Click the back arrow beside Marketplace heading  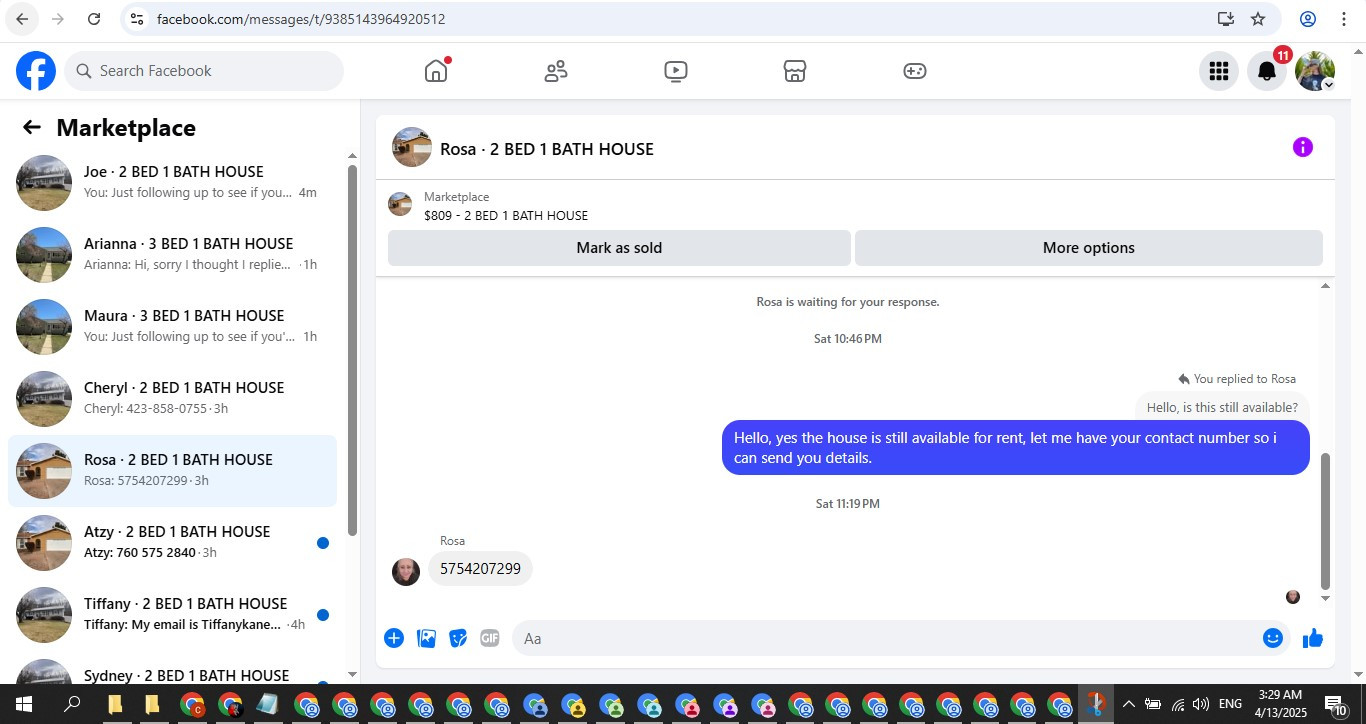pyautogui.click(x=32, y=127)
